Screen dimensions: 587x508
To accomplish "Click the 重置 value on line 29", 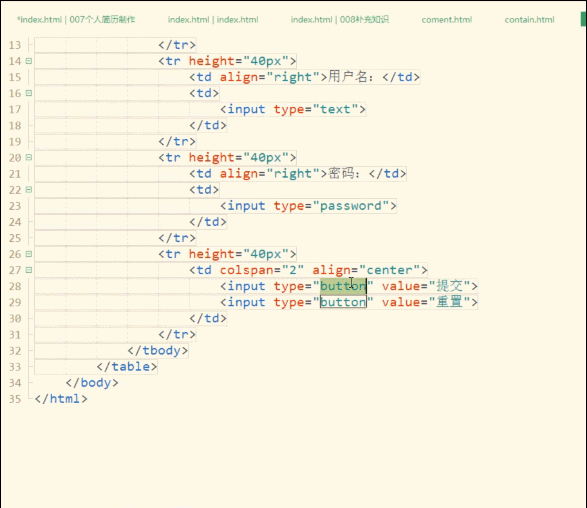I will pyautogui.click(x=449, y=302).
